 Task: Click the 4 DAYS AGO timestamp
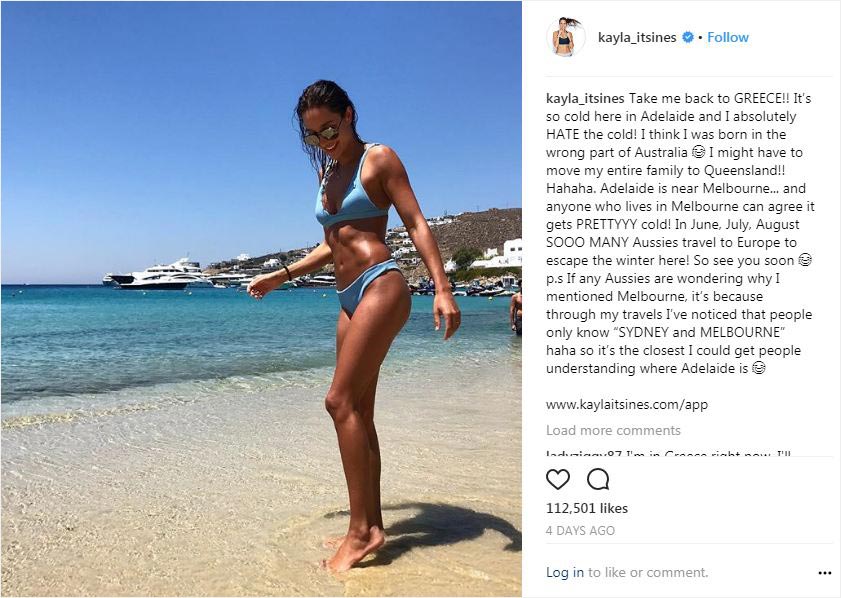(x=580, y=531)
